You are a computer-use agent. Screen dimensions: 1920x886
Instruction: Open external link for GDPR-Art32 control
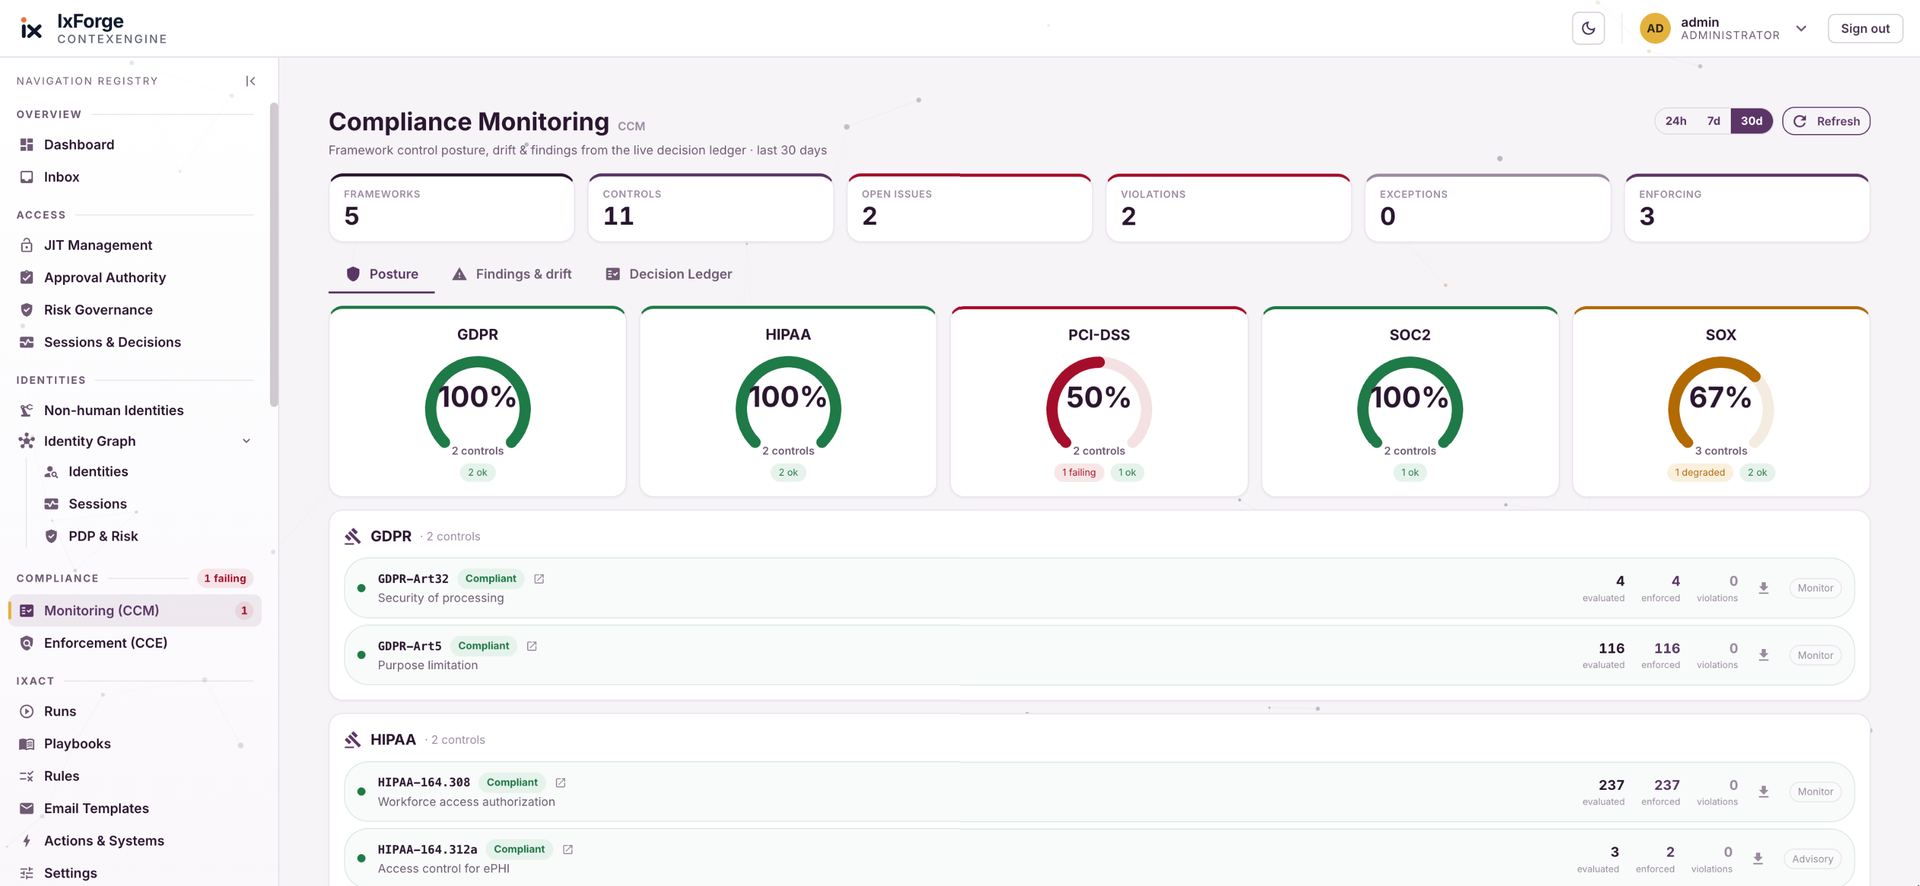tap(539, 579)
